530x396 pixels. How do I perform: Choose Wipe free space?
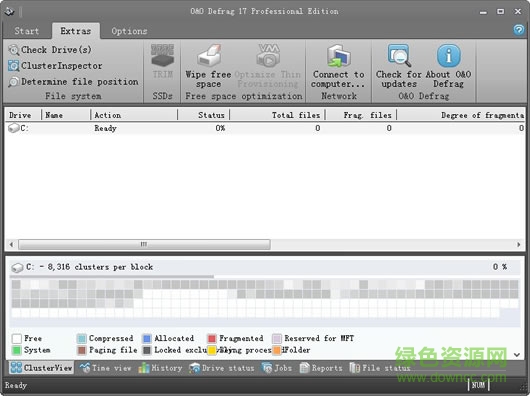click(x=208, y=66)
